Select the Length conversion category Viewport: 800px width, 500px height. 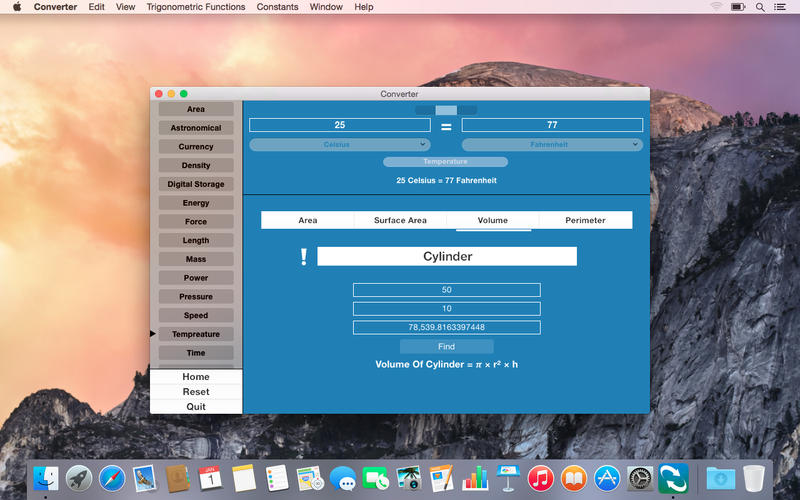(x=196, y=240)
